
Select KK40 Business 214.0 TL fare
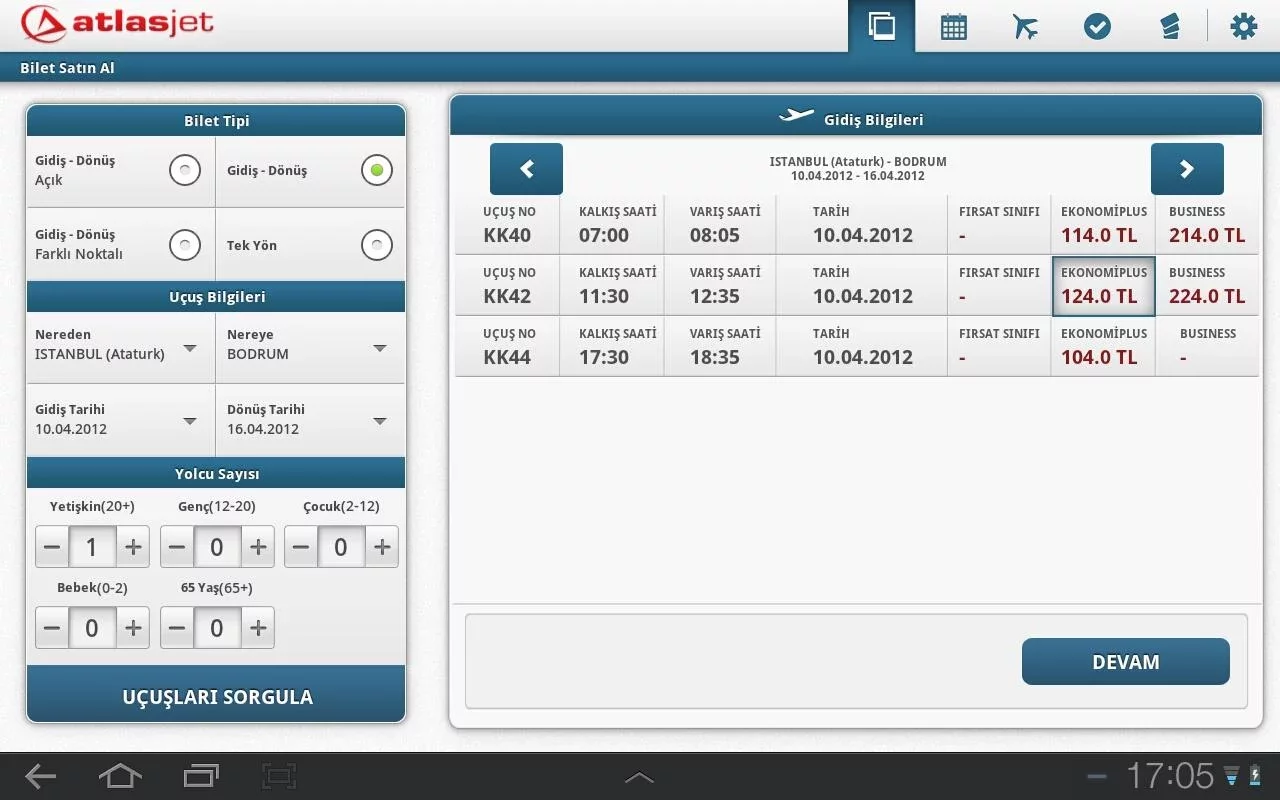tap(1207, 225)
